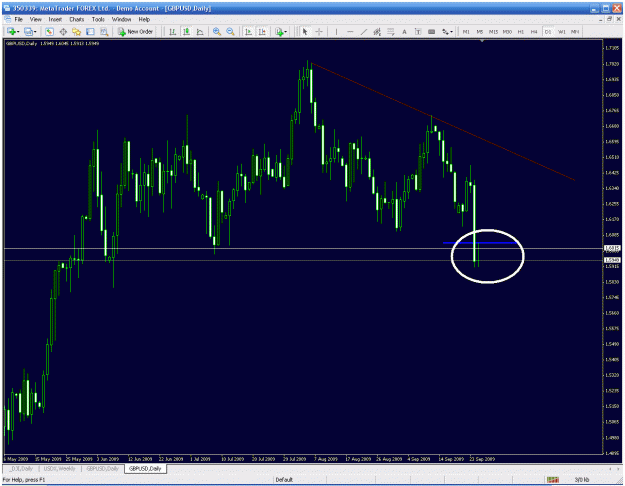Viewport: 625px width, 486px height.
Task: Toggle the Data Window crosshair icon
Action: pos(63,31)
